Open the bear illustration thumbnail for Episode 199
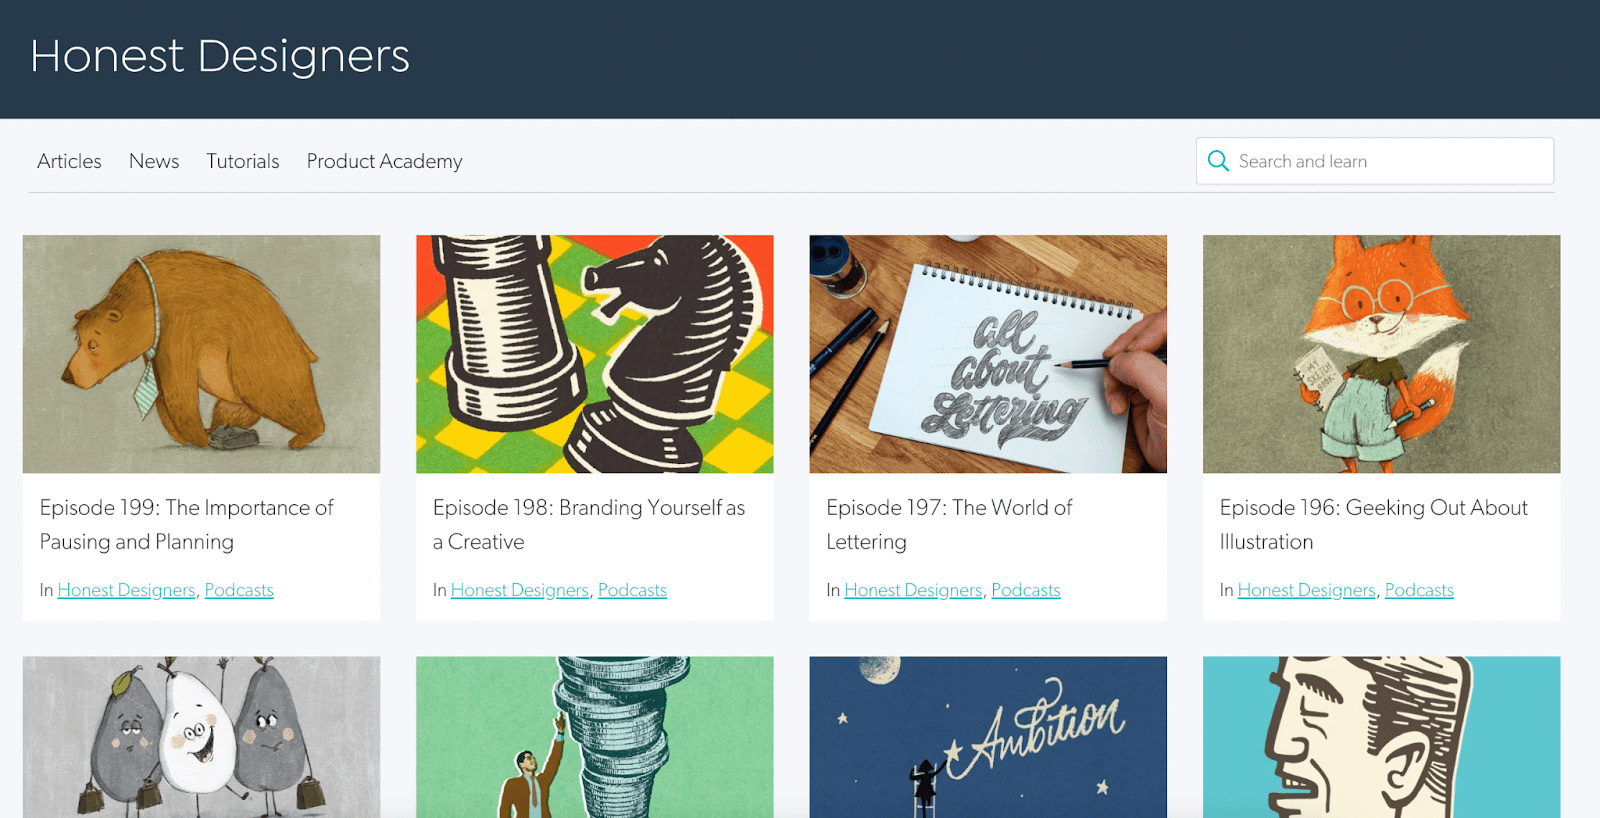 [201, 354]
